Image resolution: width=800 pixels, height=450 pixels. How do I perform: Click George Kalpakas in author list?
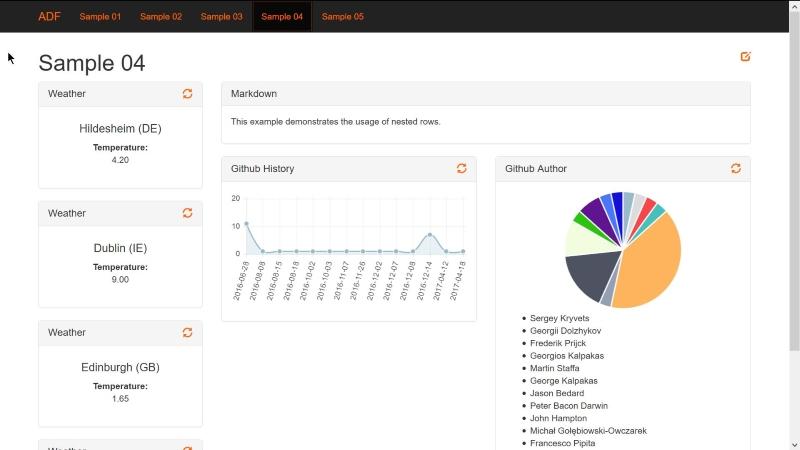(563, 381)
